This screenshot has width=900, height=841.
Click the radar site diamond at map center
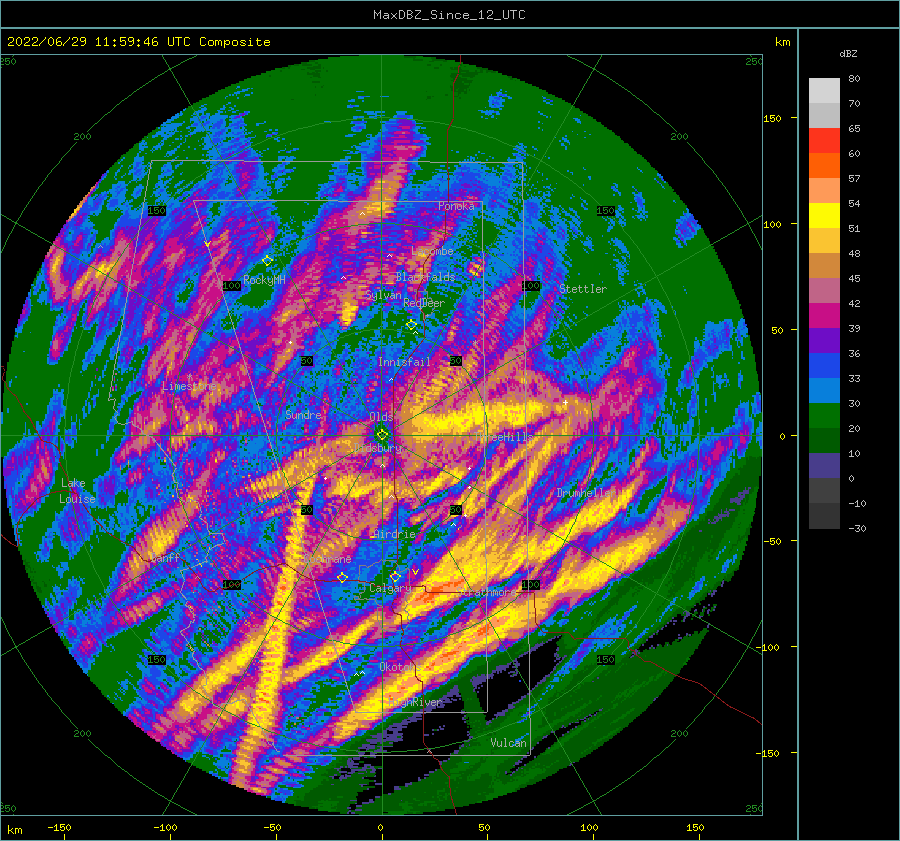pos(382,435)
